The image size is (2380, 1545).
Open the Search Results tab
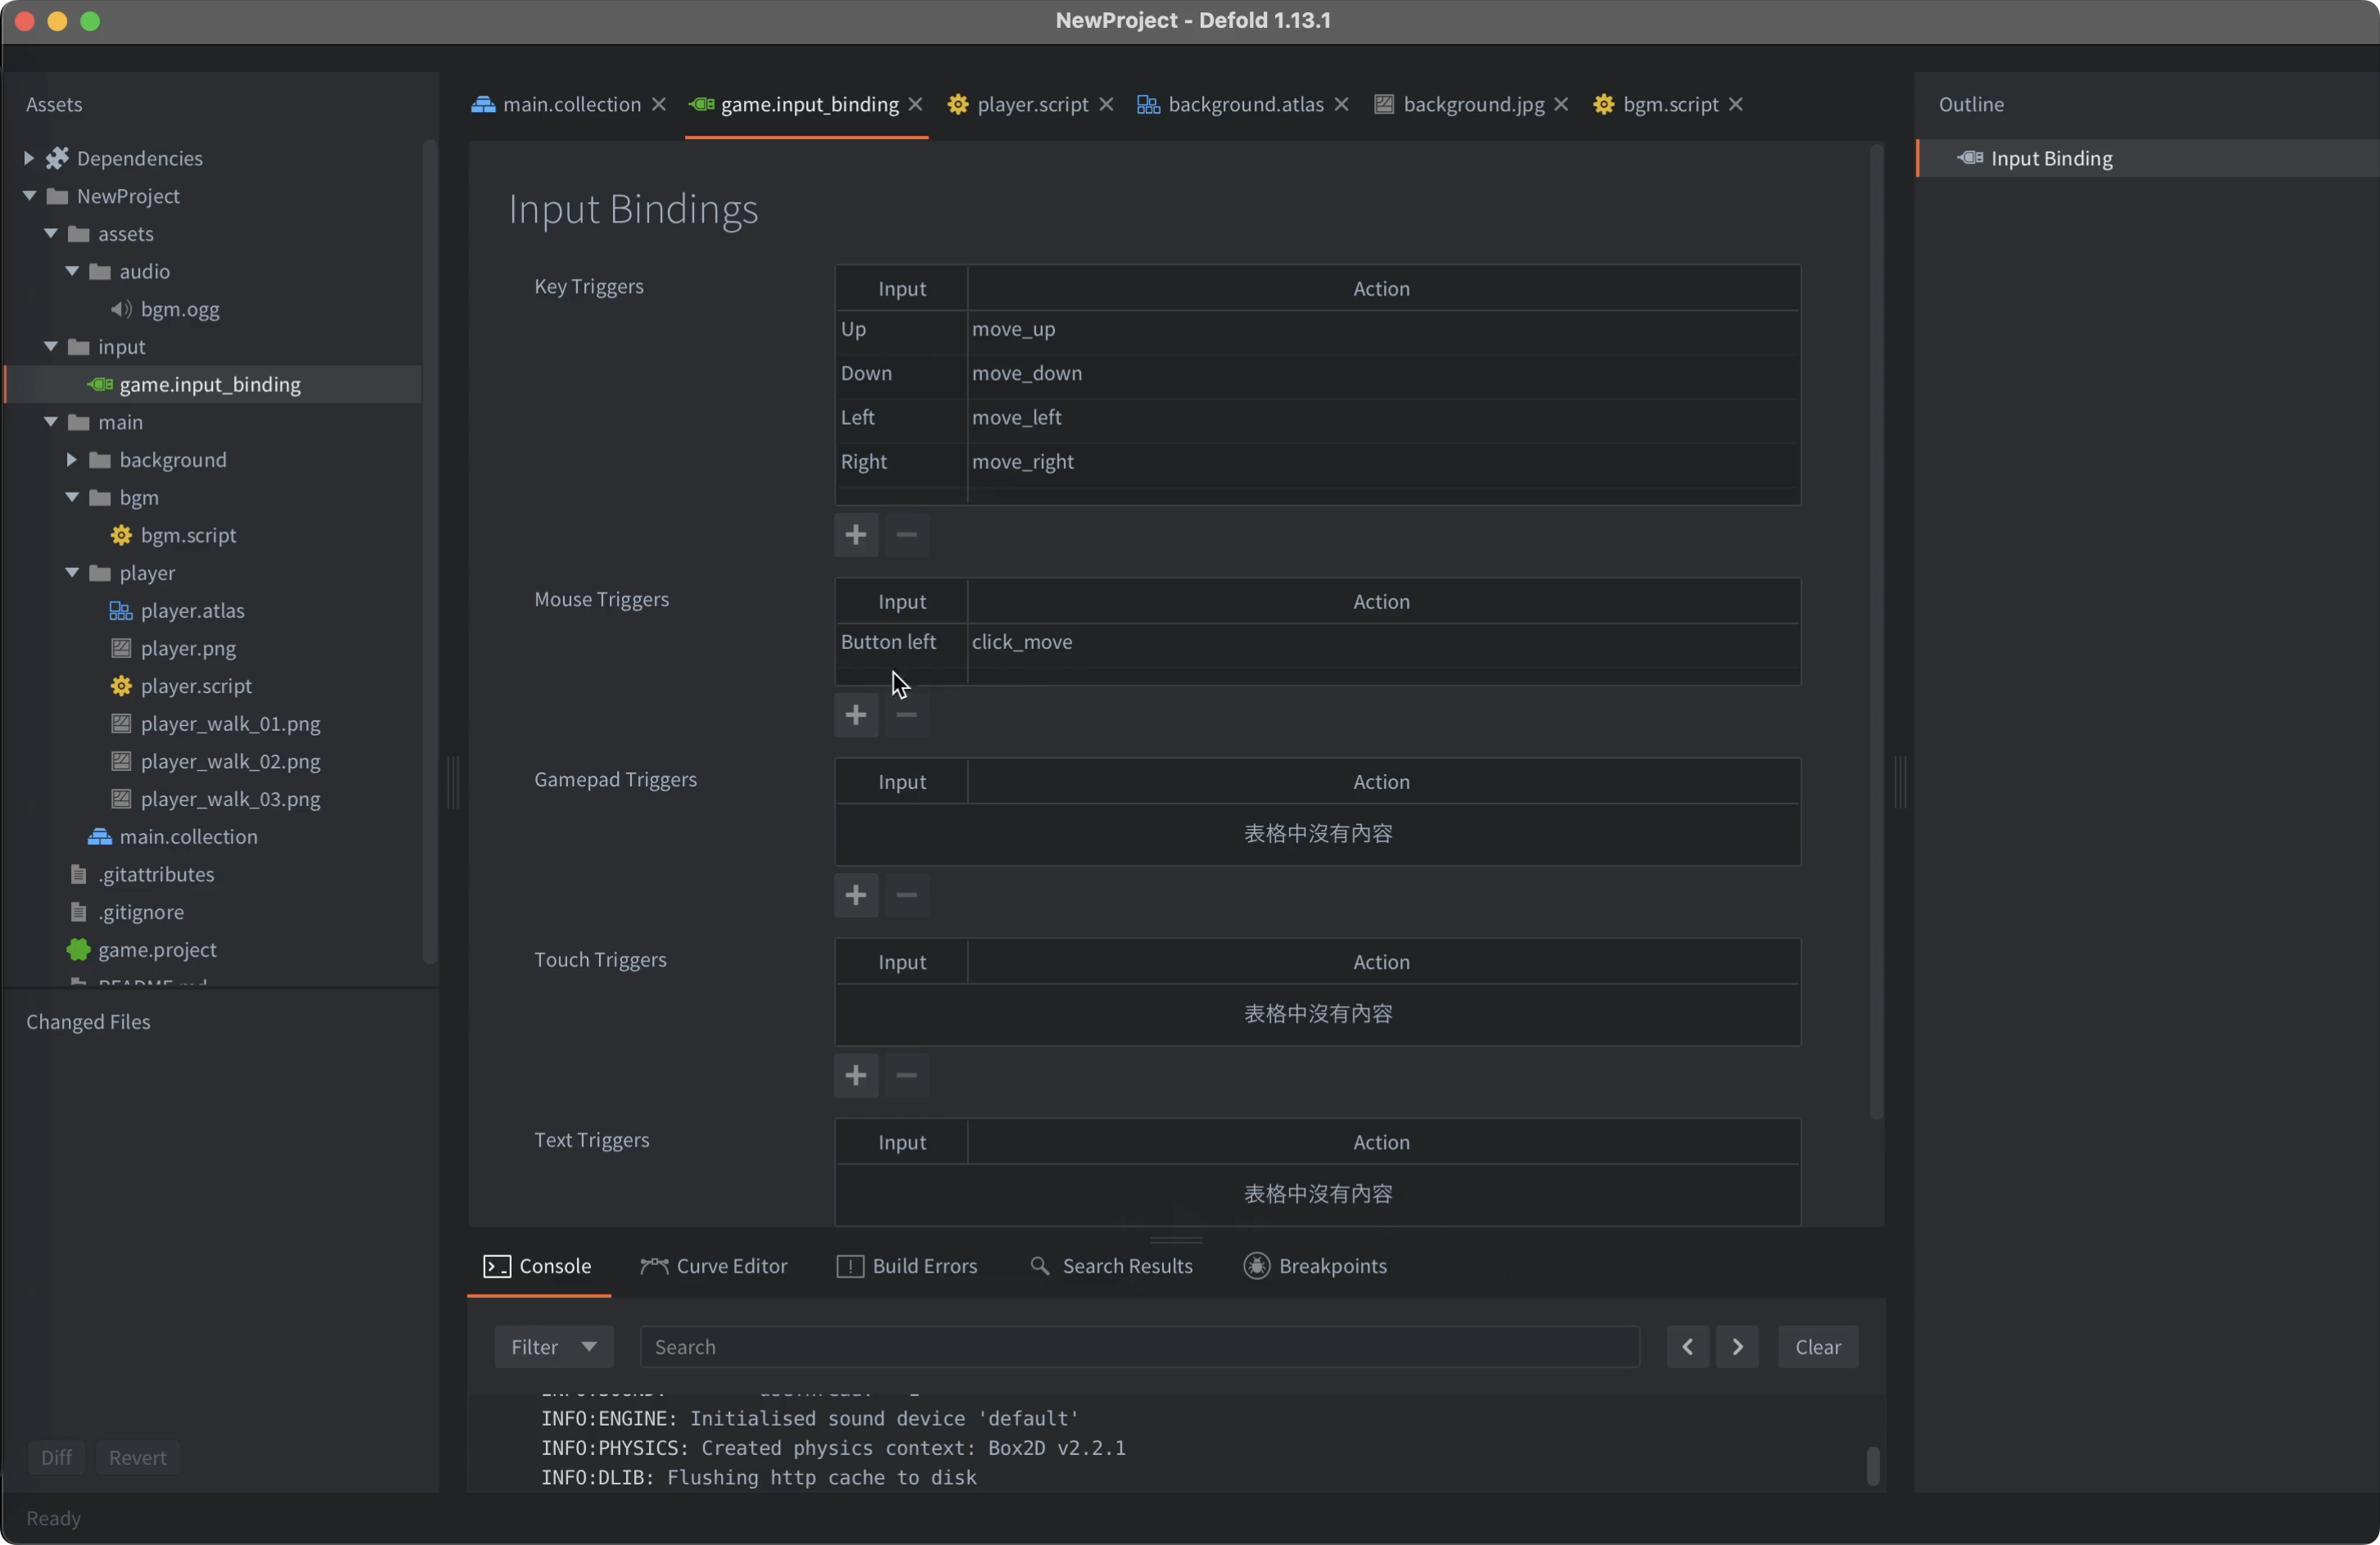coord(1111,1266)
